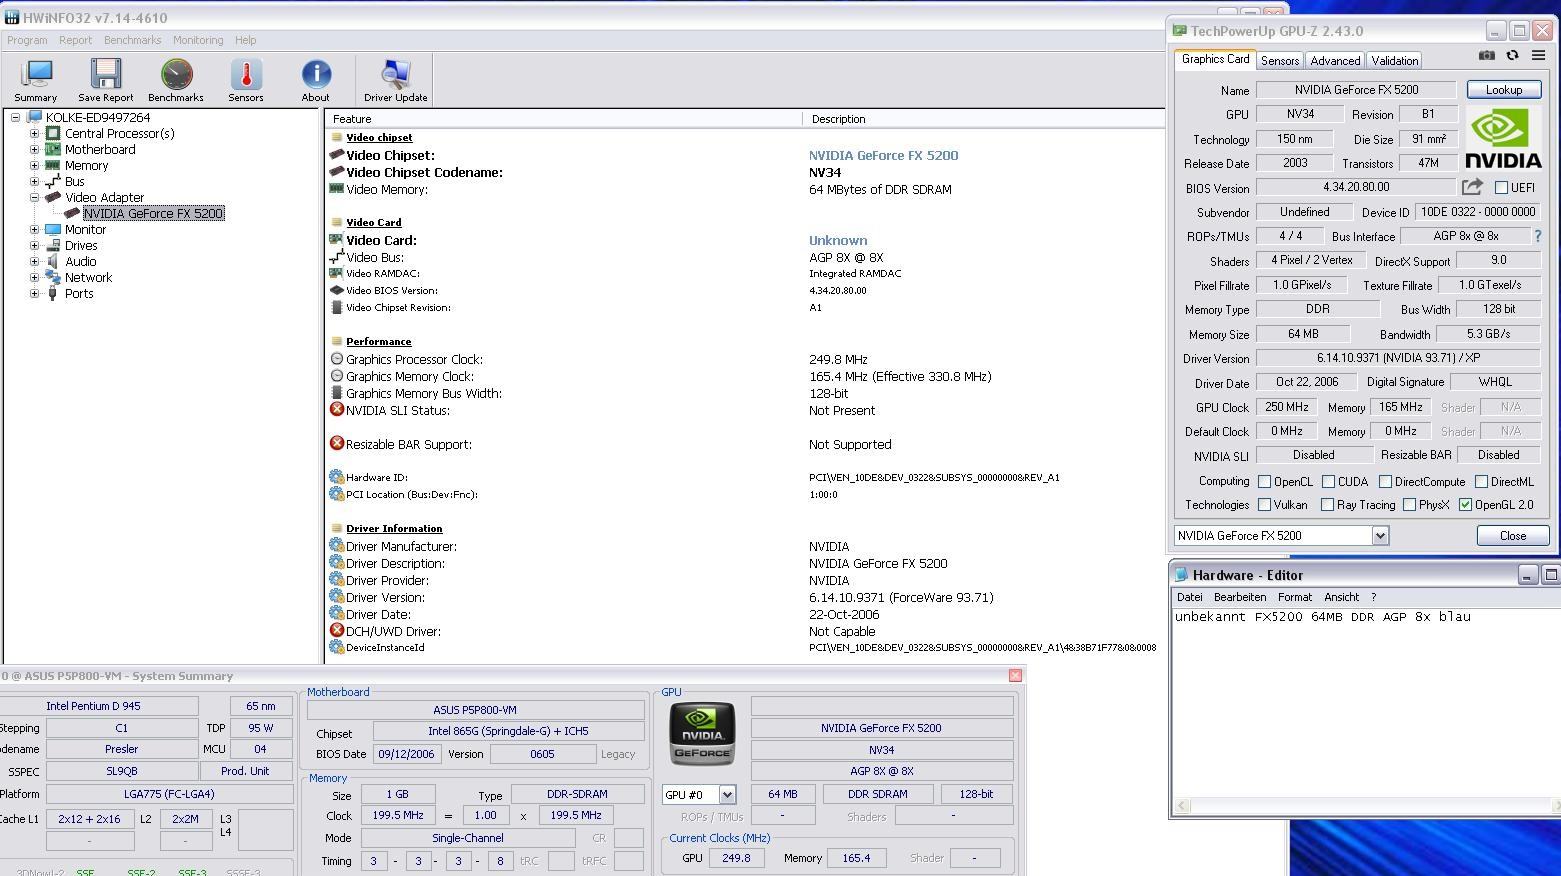Launch the Driver Update icon
This screenshot has width=1561, height=876.
pyautogui.click(x=396, y=80)
